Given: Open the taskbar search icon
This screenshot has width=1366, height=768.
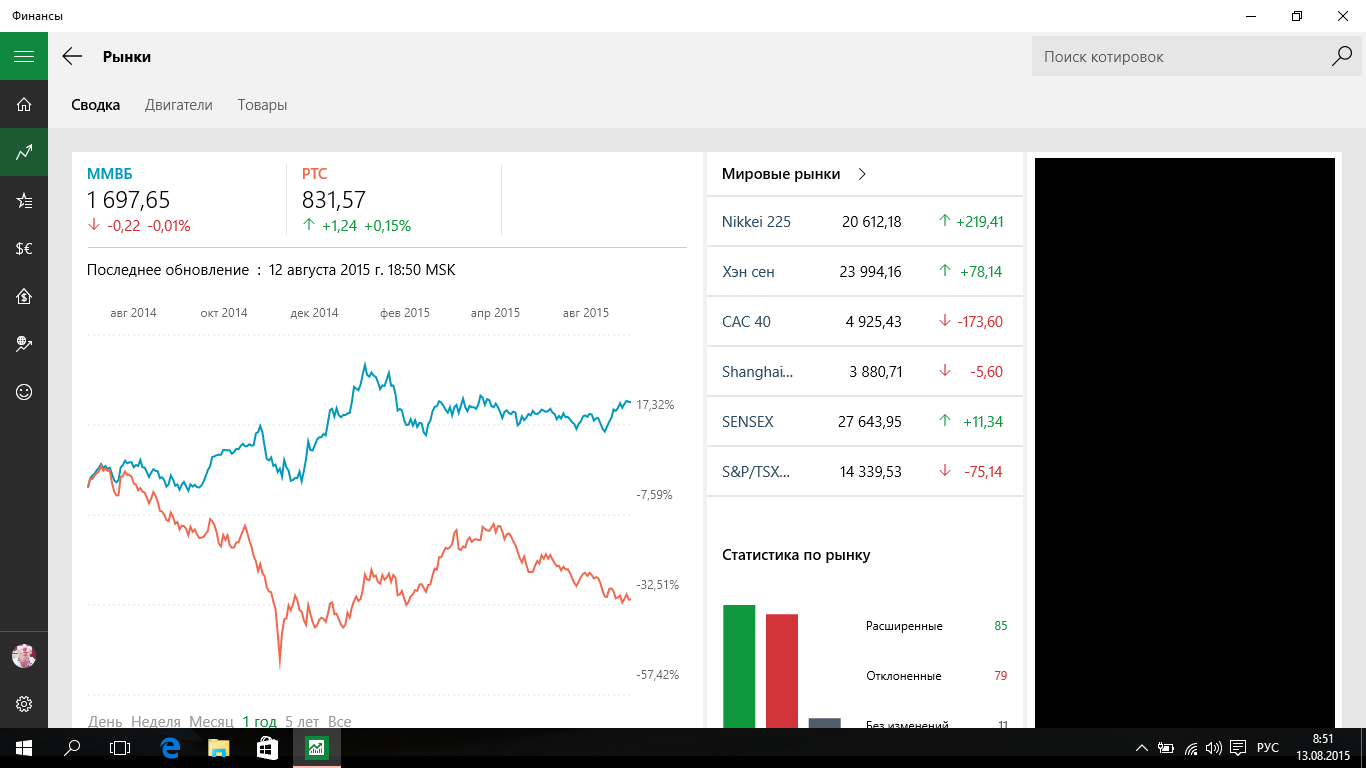Looking at the screenshot, I should coord(72,748).
